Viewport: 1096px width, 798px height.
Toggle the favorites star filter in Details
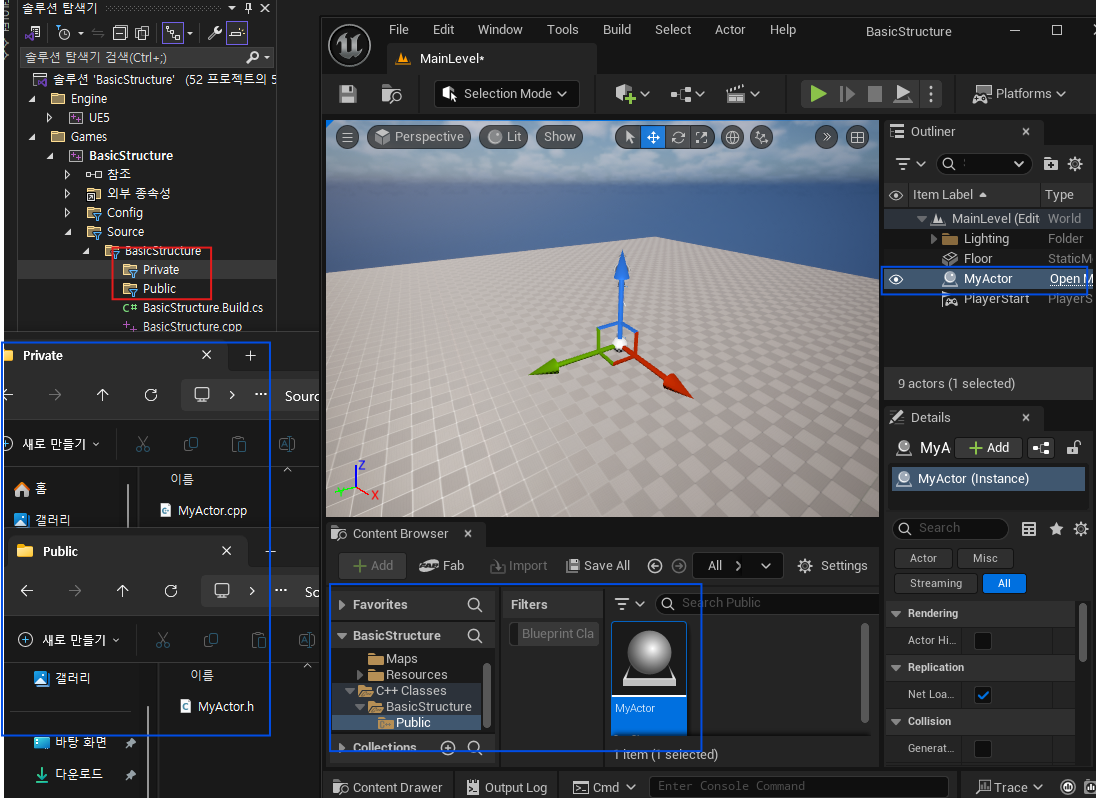pyautogui.click(x=1056, y=529)
